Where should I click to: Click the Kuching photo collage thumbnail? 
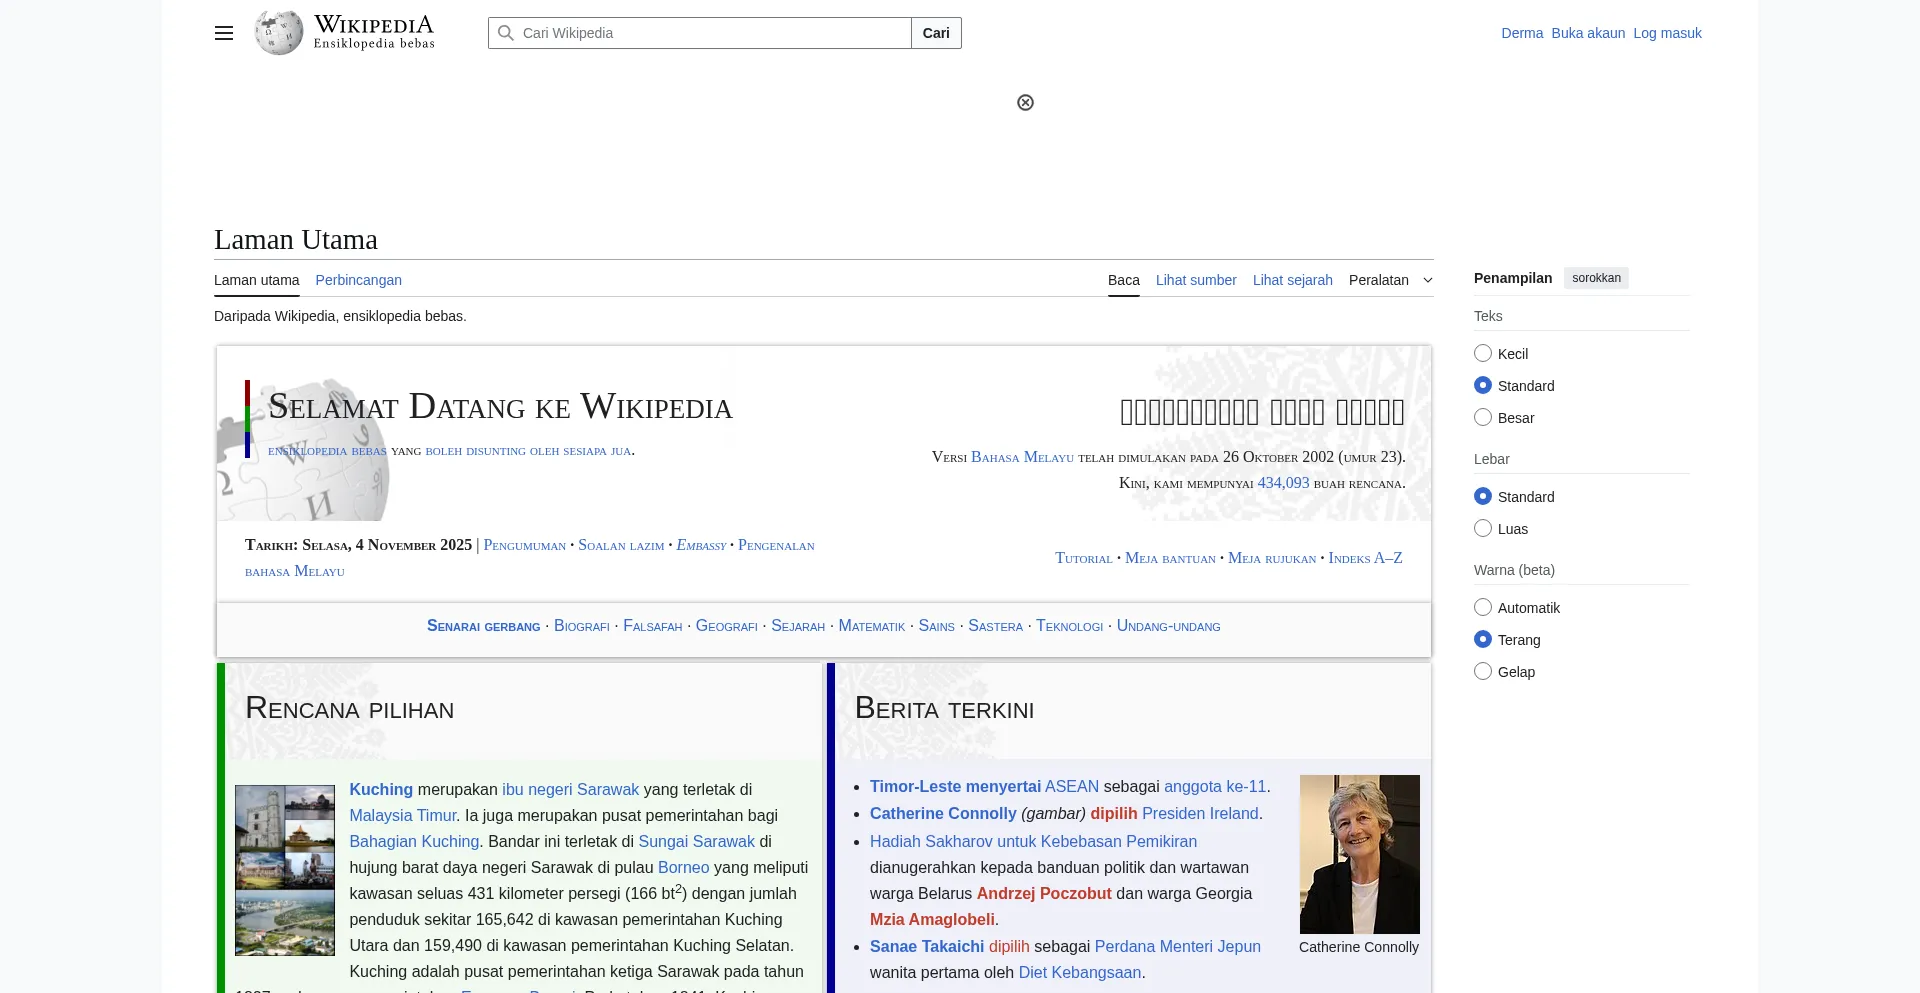pos(285,870)
